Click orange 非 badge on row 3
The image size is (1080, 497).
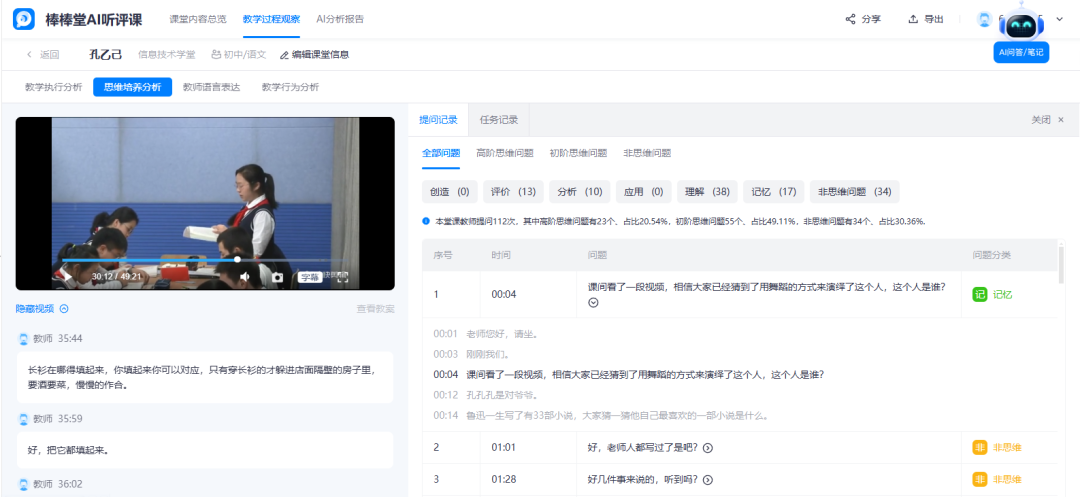[x=979, y=479]
